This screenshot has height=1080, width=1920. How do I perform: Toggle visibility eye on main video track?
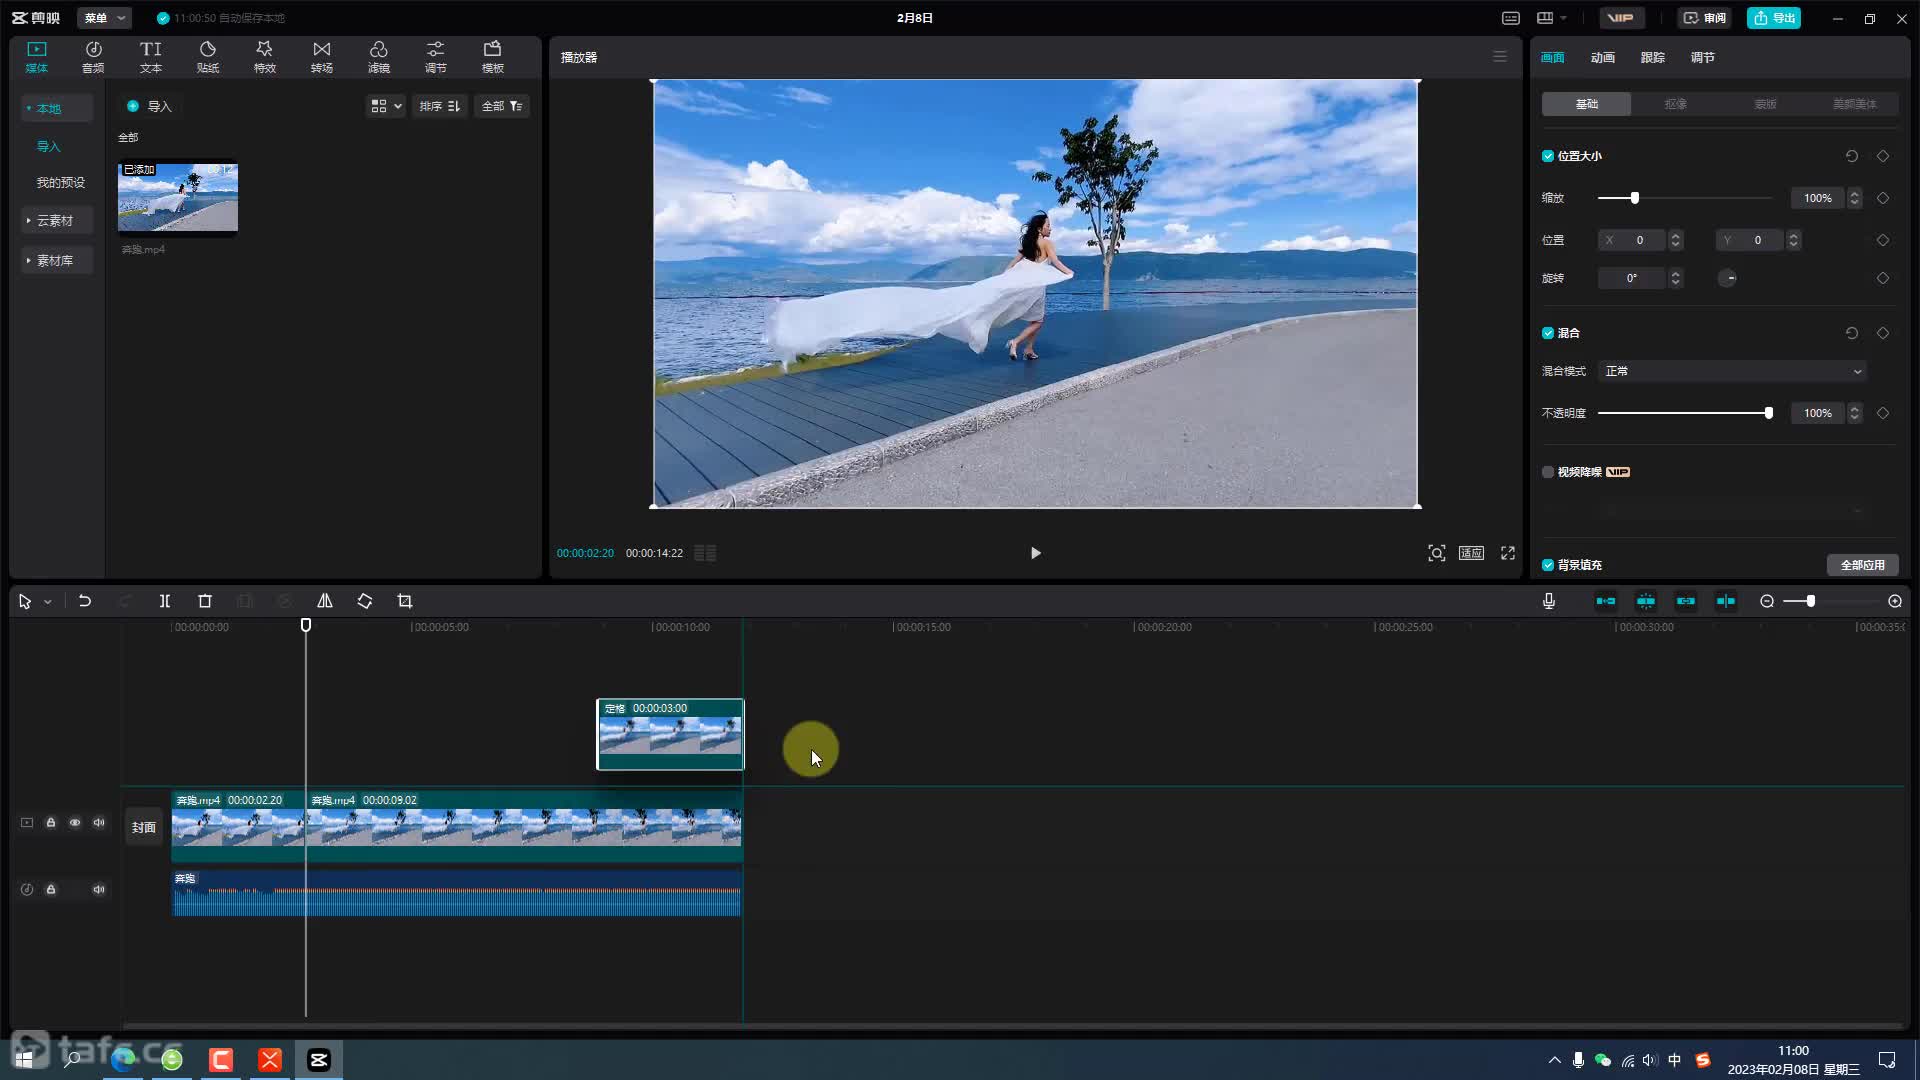click(75, 823)
